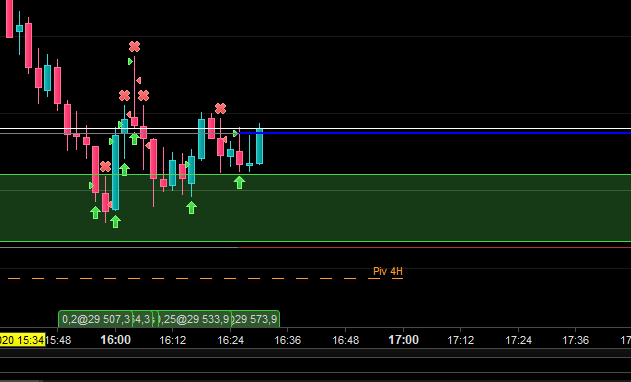Click the bold 16:00 time axis label

click(115, 340)
